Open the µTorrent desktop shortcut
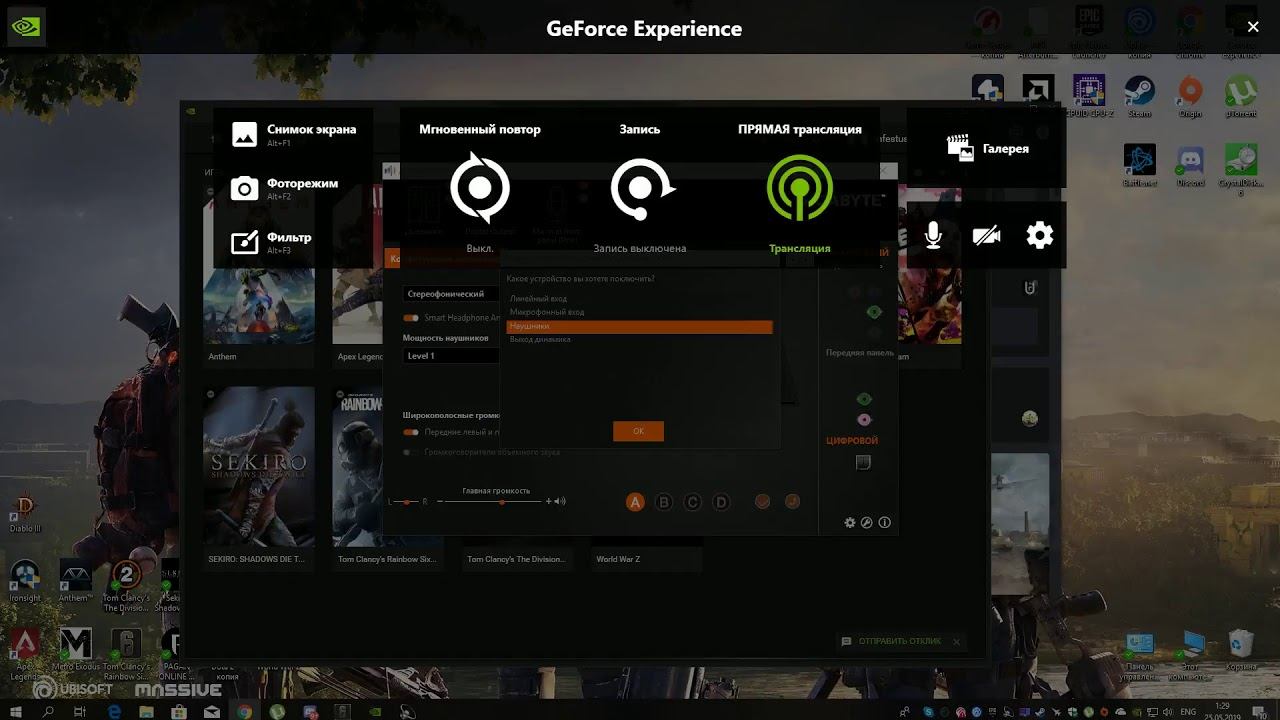Screen dimensions: 1280x720 click(1241, 97)
